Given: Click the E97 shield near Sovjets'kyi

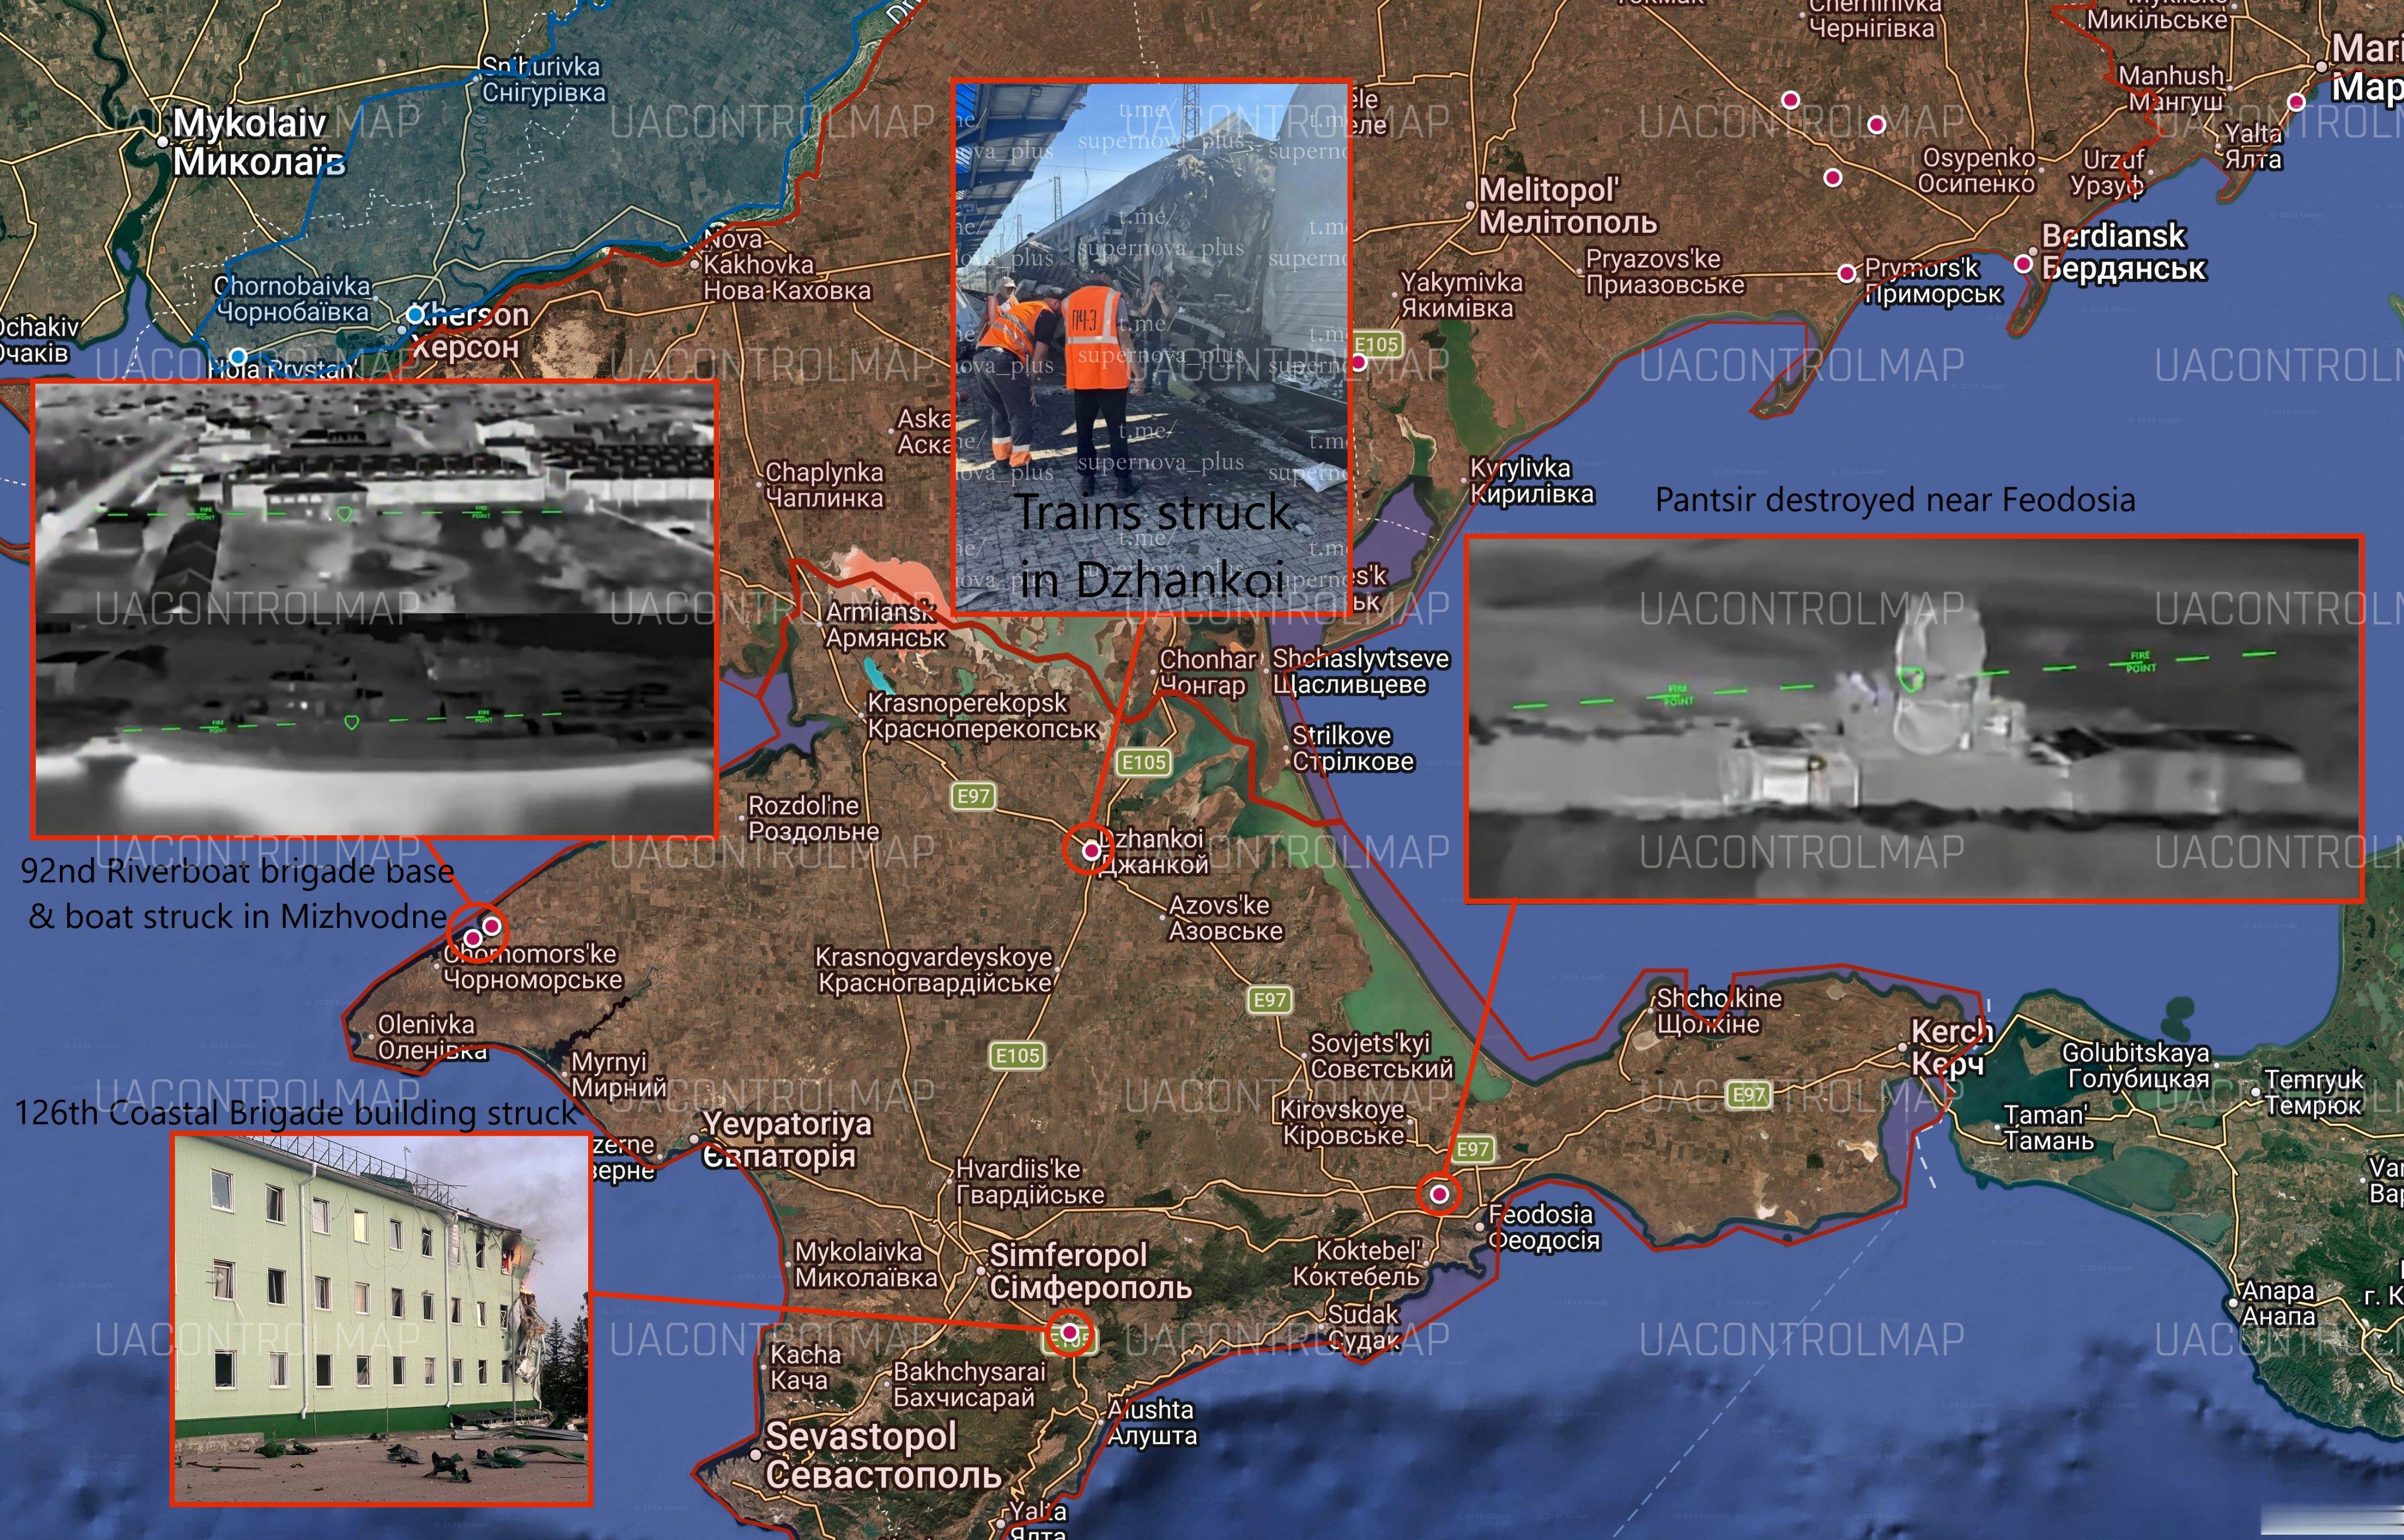Looking at the screenshot, I should click(x=1270, y=999).
